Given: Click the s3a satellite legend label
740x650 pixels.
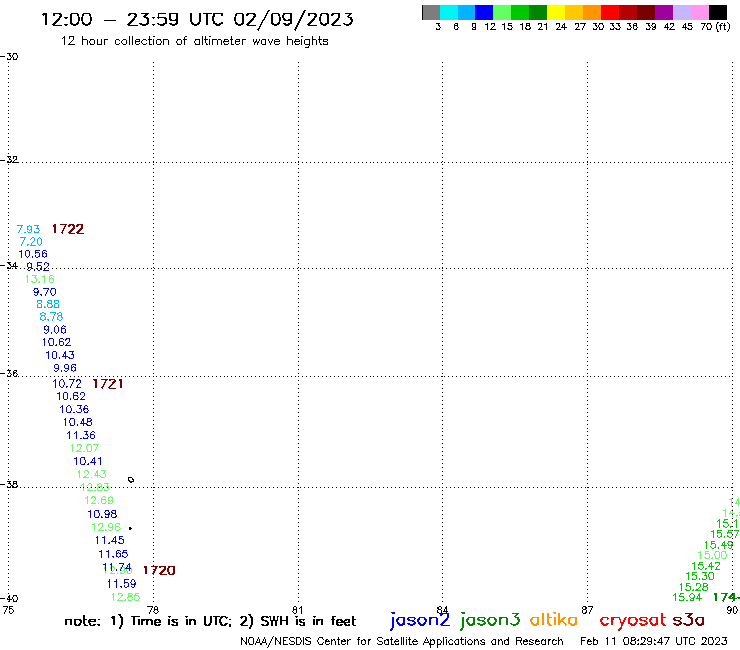Looking at the screenshot, I should 688,620.
